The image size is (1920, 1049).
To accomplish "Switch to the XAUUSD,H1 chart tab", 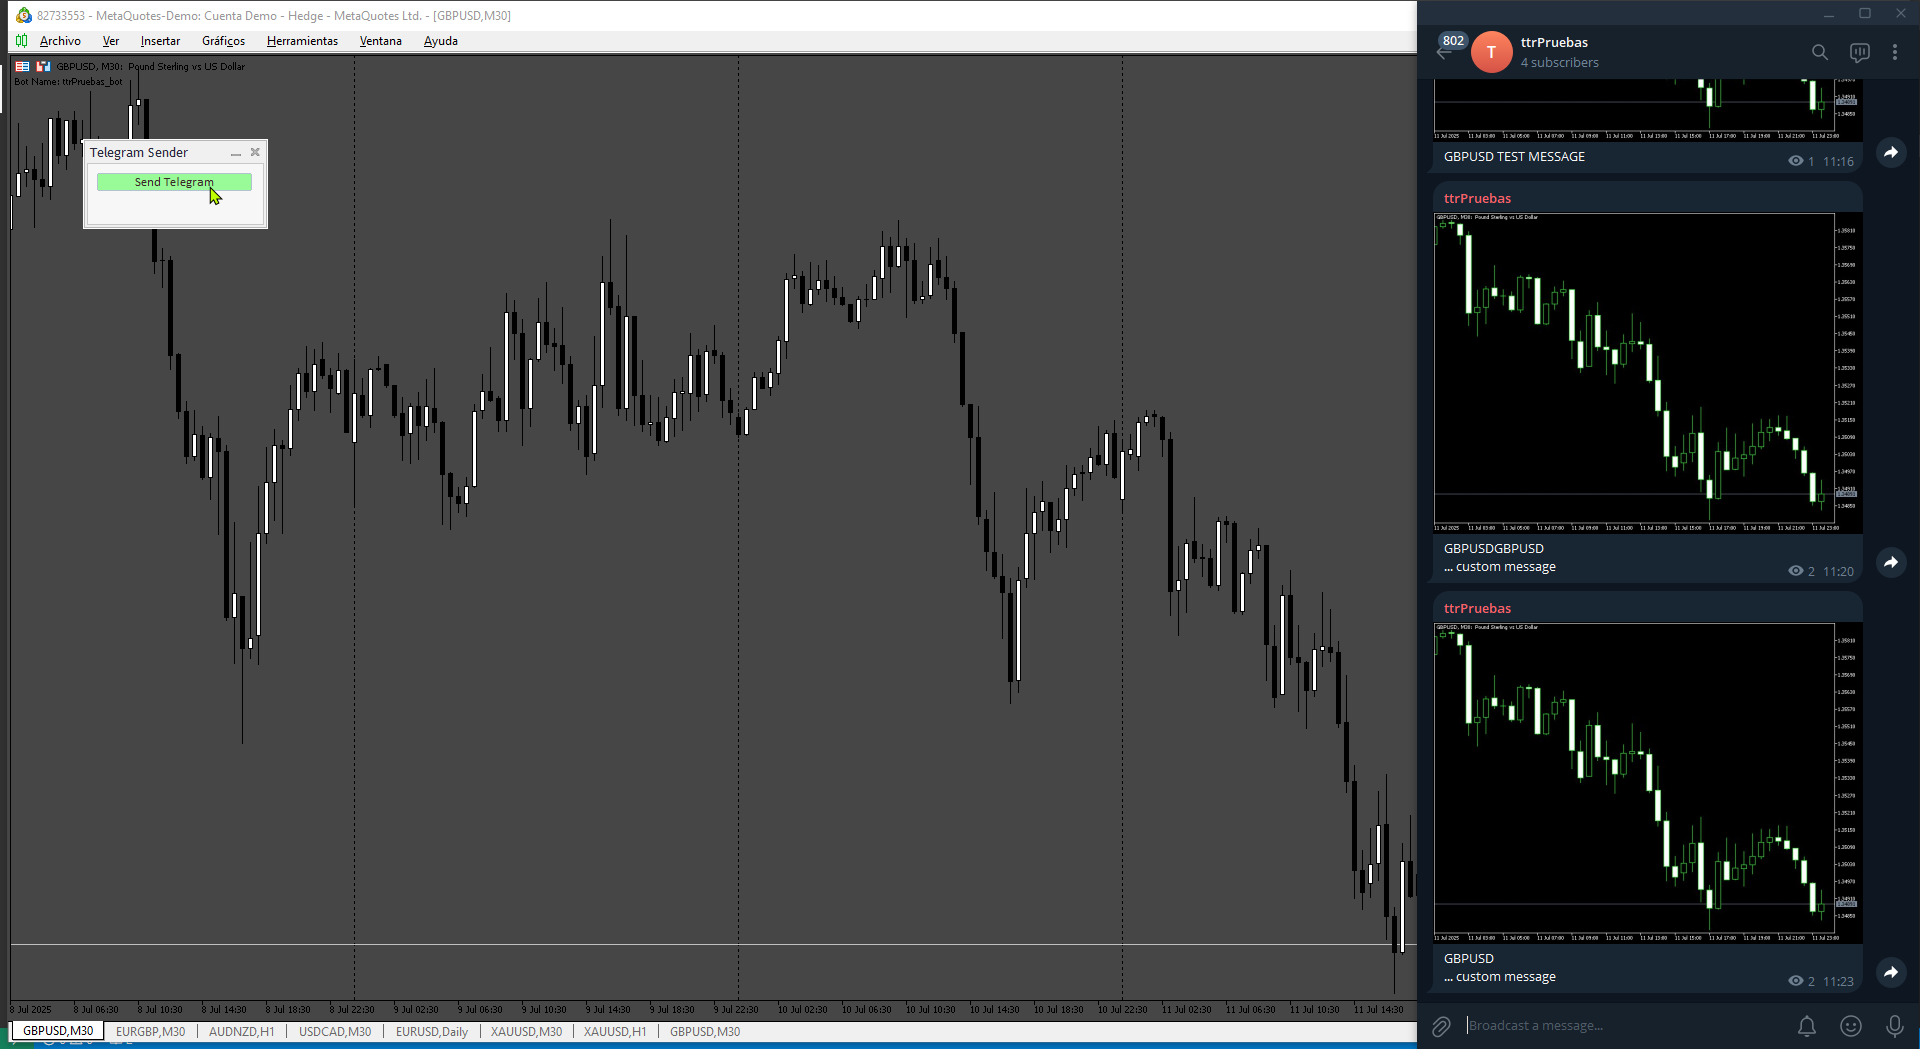I will pos(615,1031).
